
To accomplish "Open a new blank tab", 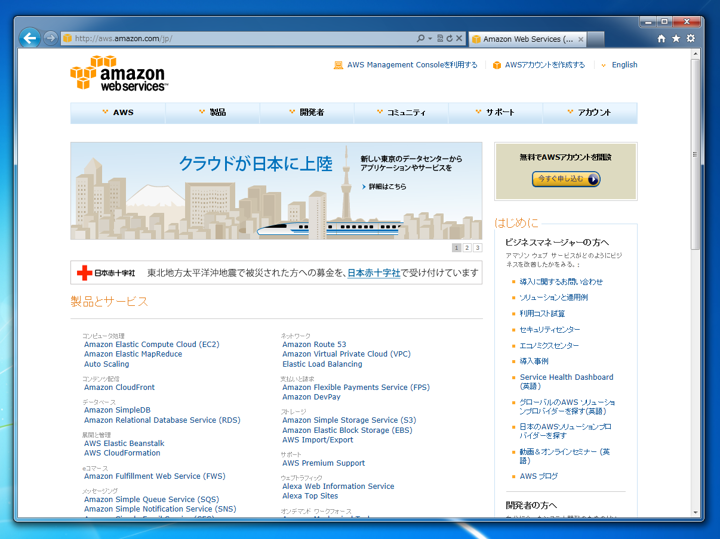I will point(596,39).
